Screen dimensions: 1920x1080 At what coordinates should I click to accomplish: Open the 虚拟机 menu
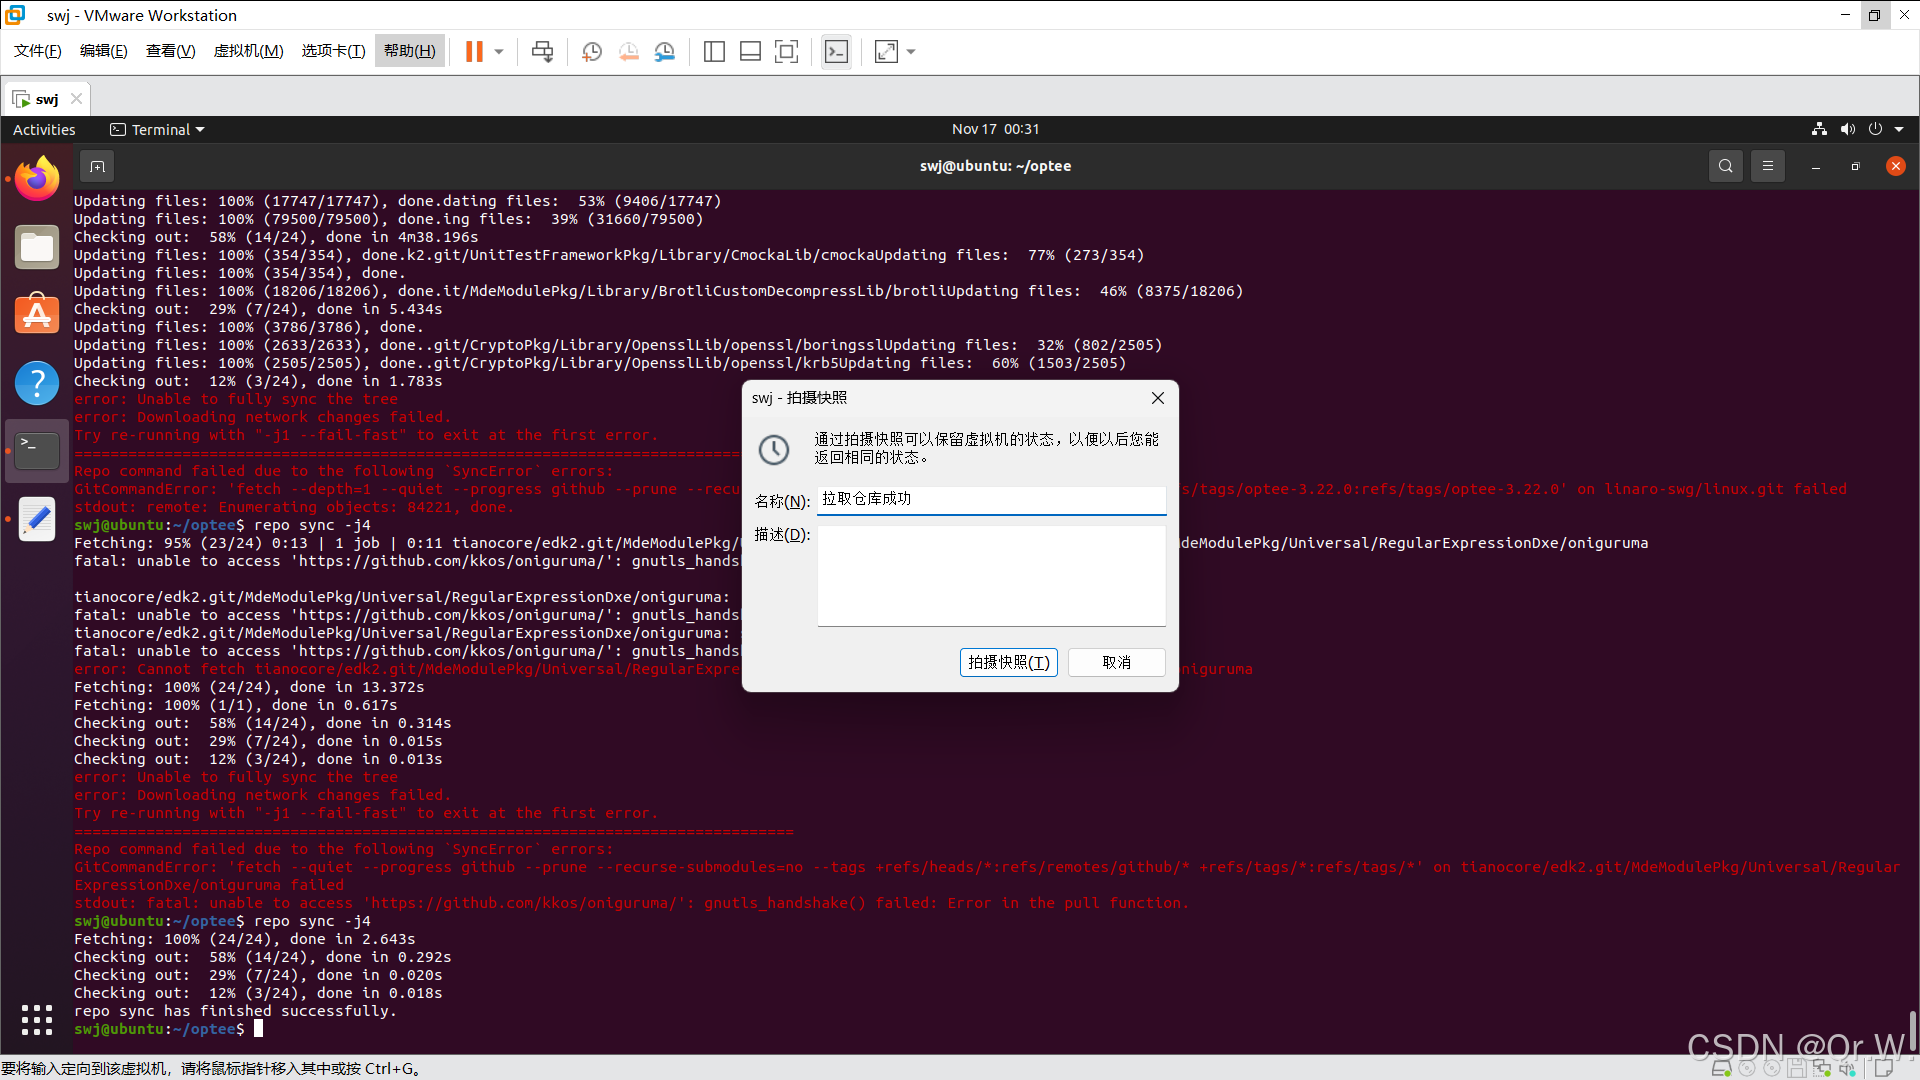tap(248, 51)
